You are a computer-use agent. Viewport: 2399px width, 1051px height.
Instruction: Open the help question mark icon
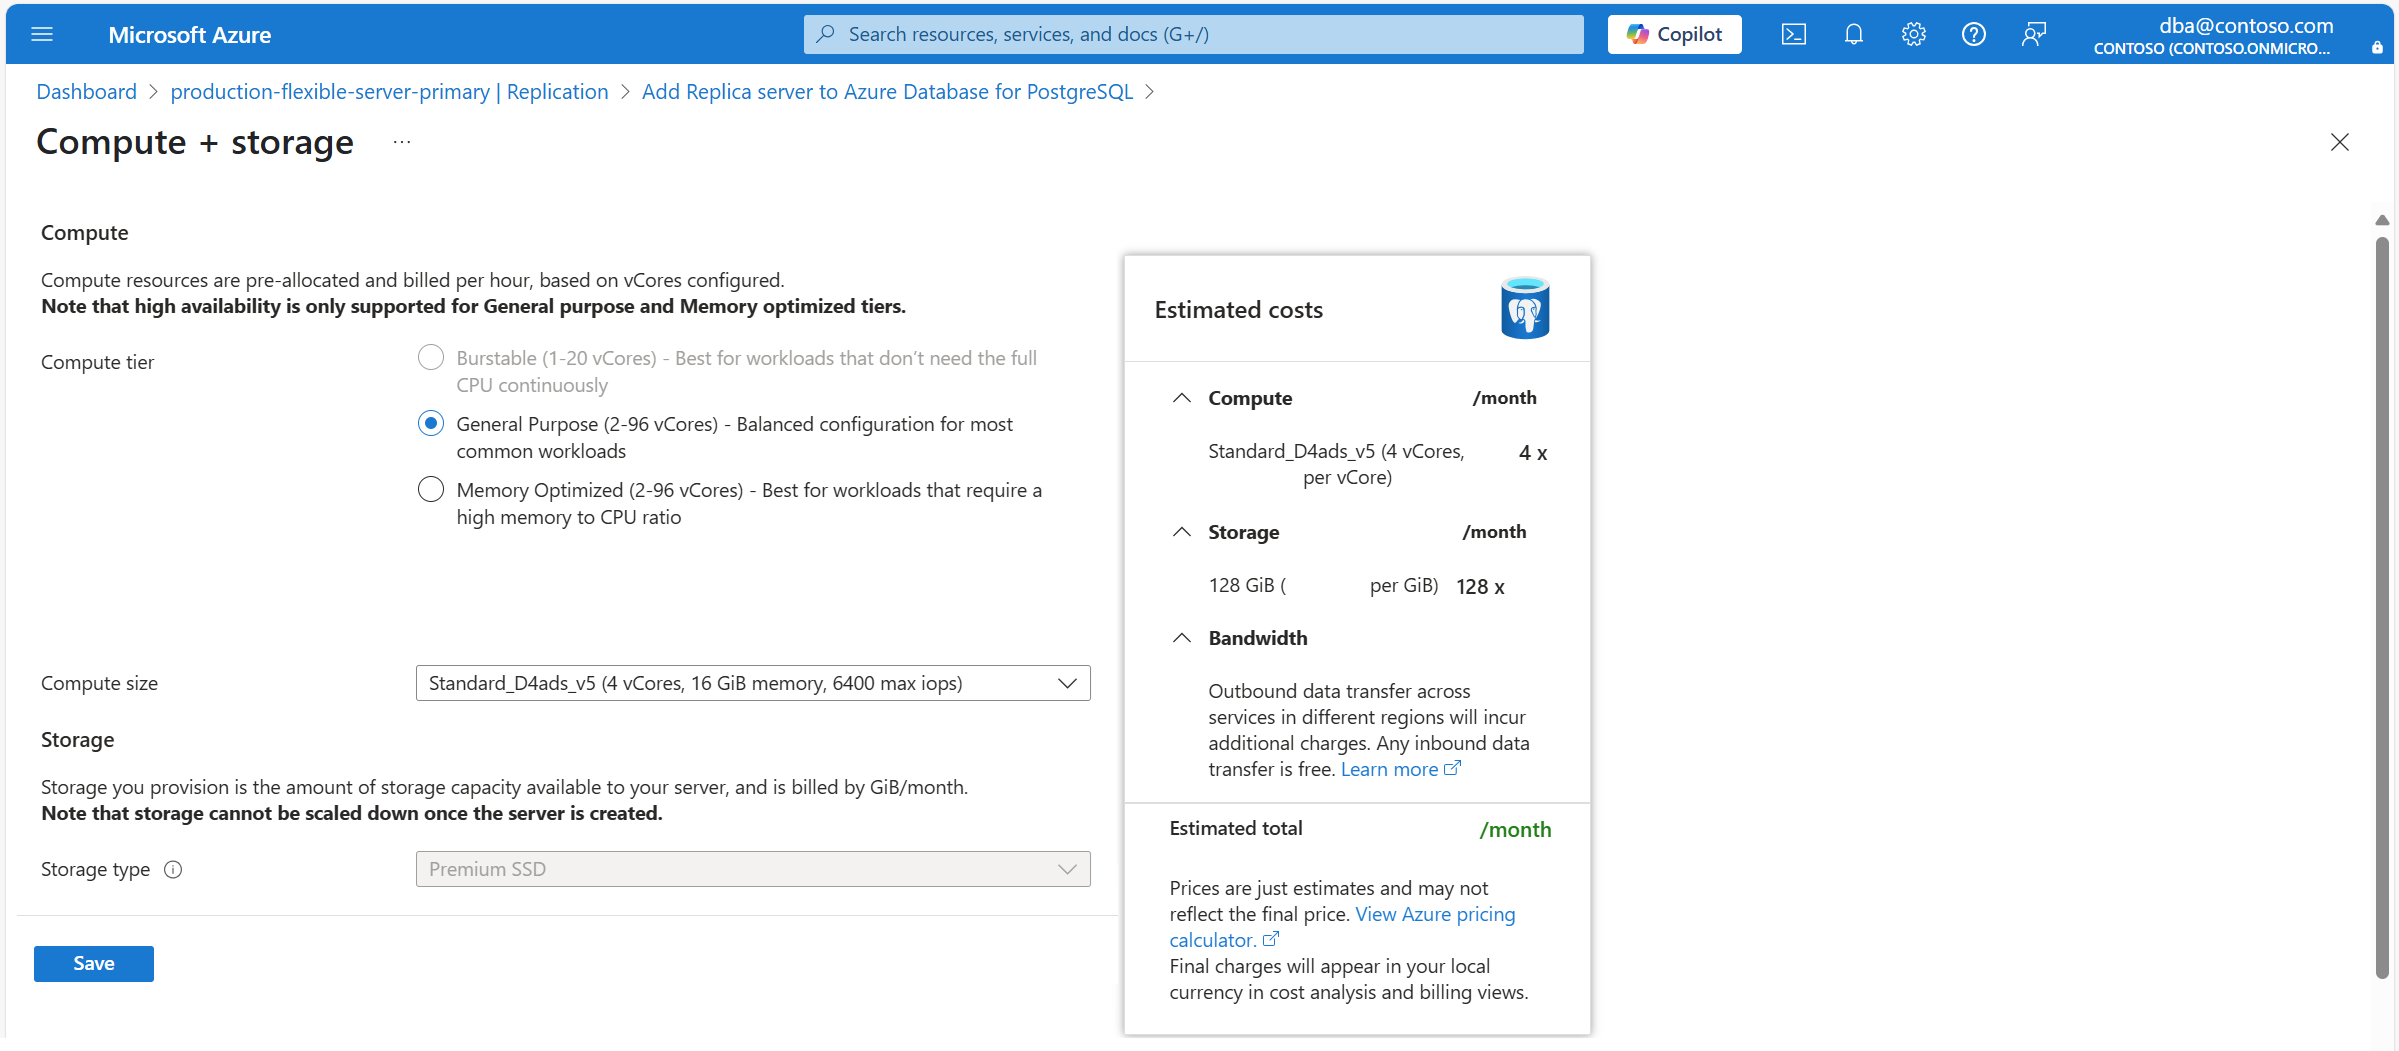pyautogui.click(x=1973, y=35)
